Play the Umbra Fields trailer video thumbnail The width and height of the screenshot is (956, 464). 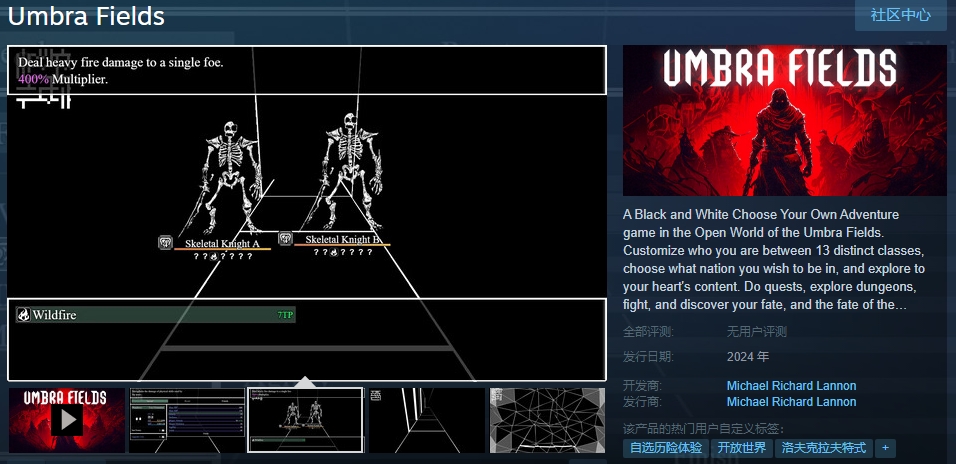click(66, 420)
